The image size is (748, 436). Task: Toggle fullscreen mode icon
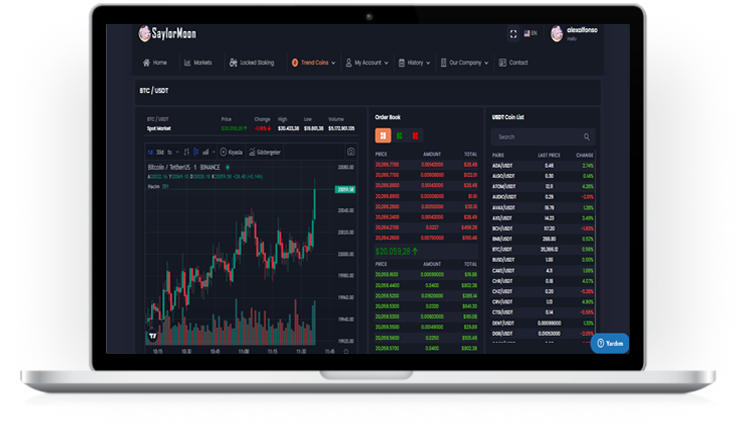[x=513, y=34]
